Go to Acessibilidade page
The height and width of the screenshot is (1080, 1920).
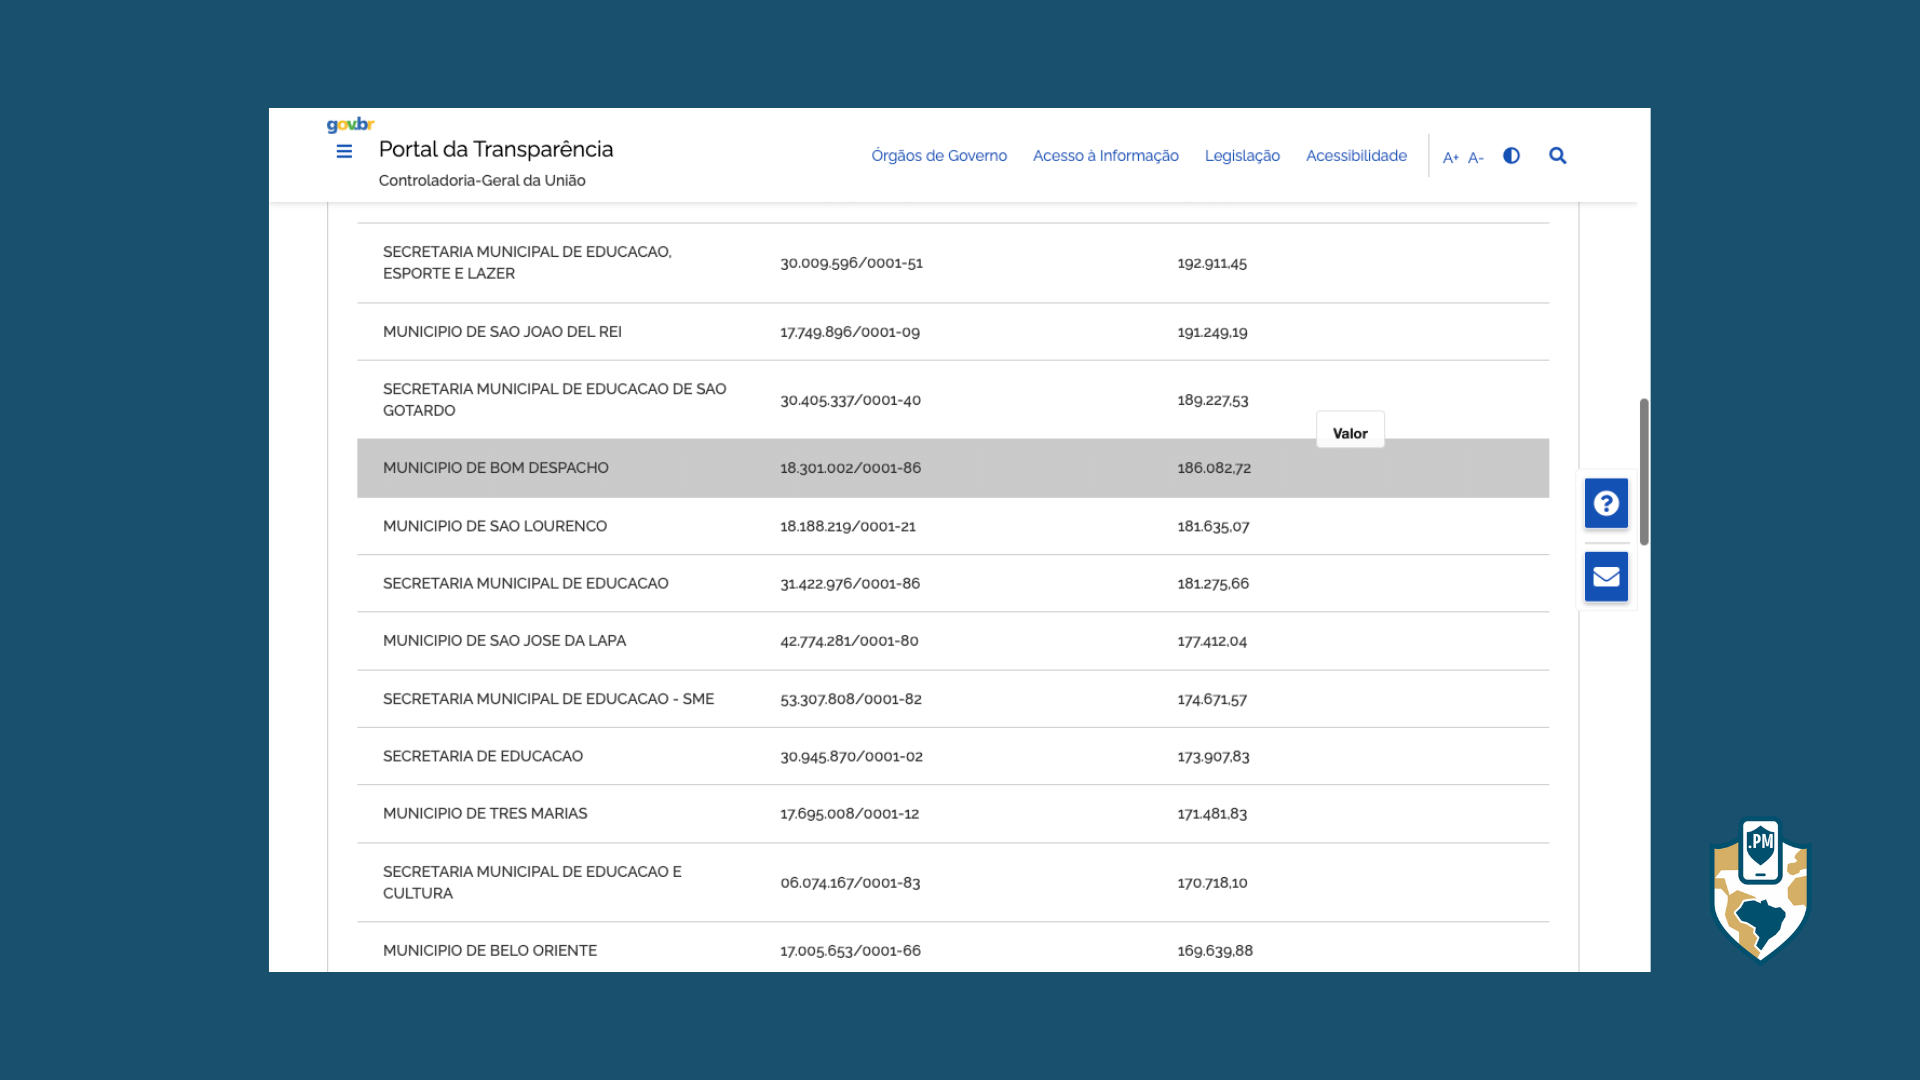[x=1356, y=156]
